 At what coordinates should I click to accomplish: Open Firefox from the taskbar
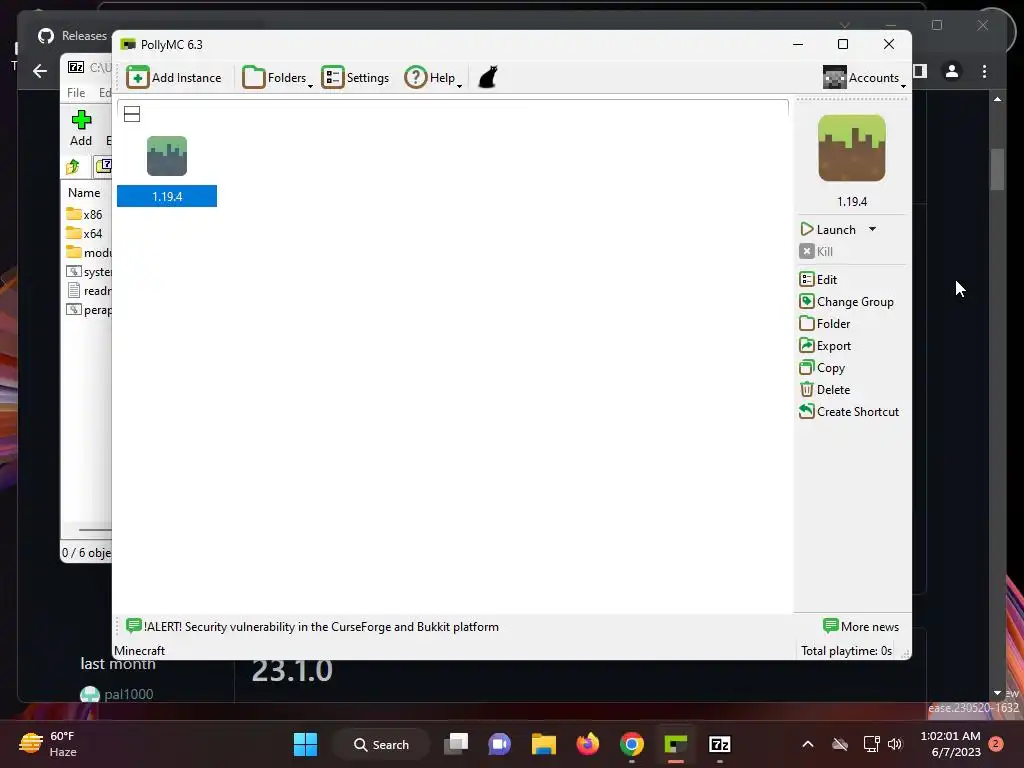tap(588, 744)
